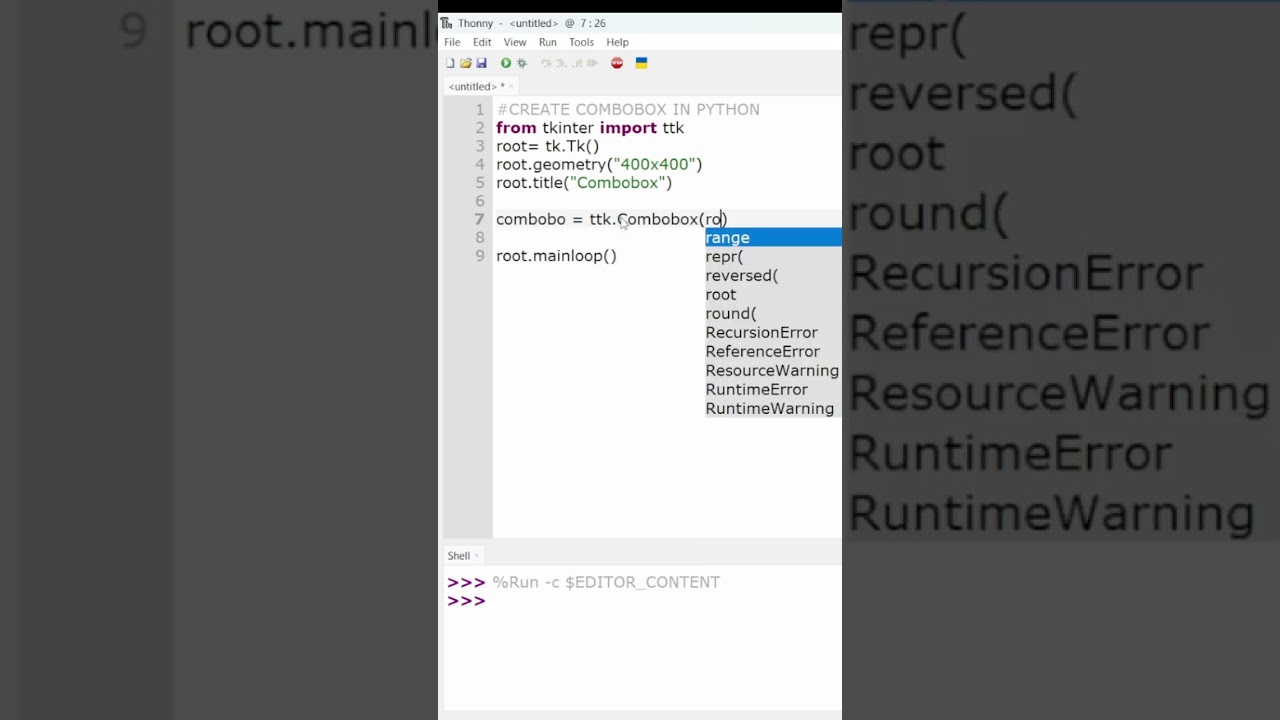Close the <untitled> editor tab
Screen dimensions: 1280x720
[510, 86]
